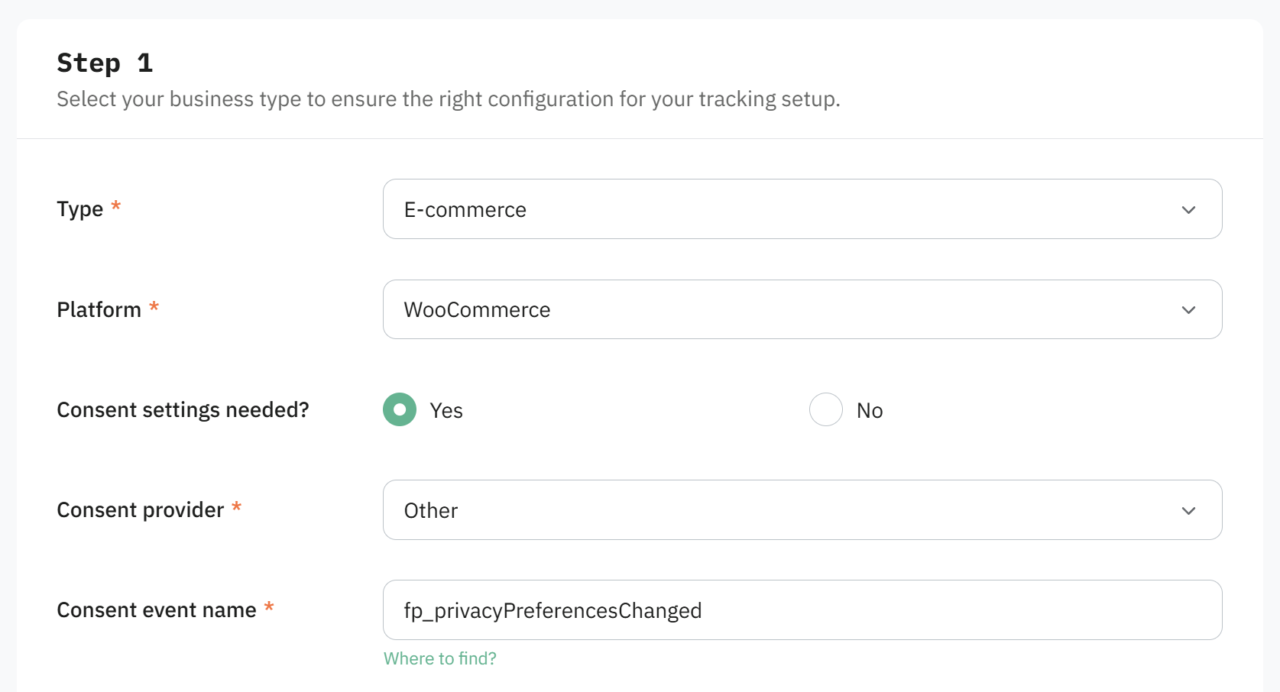Click the chevron on the Platform dropdown
The width and height of the screenshot is (1280, 692).
coord(1188,309)
